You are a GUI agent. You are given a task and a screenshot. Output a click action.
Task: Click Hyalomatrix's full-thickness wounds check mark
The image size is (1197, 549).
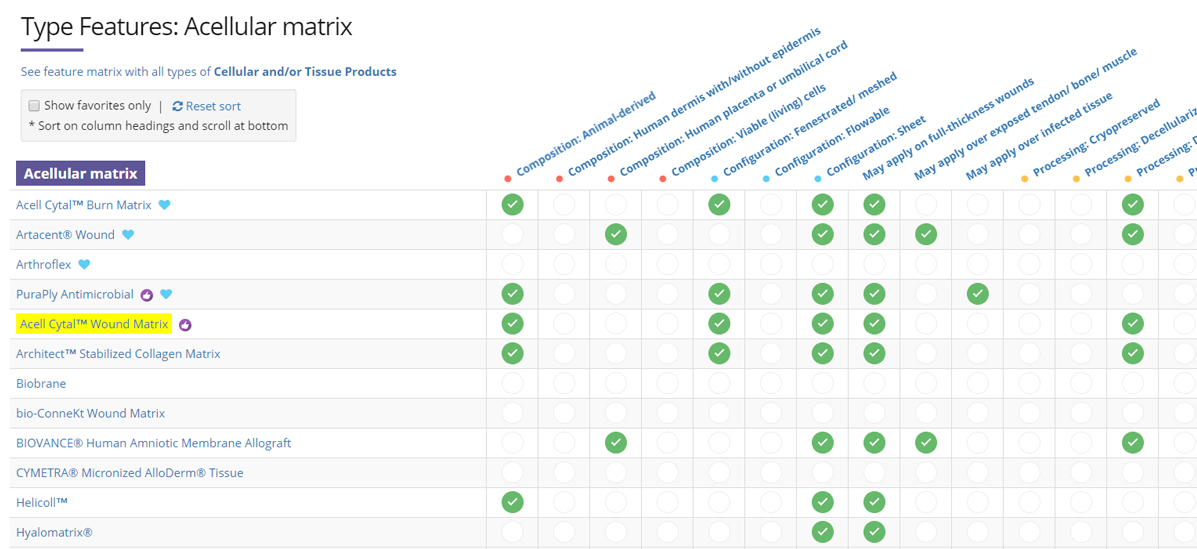874,532
